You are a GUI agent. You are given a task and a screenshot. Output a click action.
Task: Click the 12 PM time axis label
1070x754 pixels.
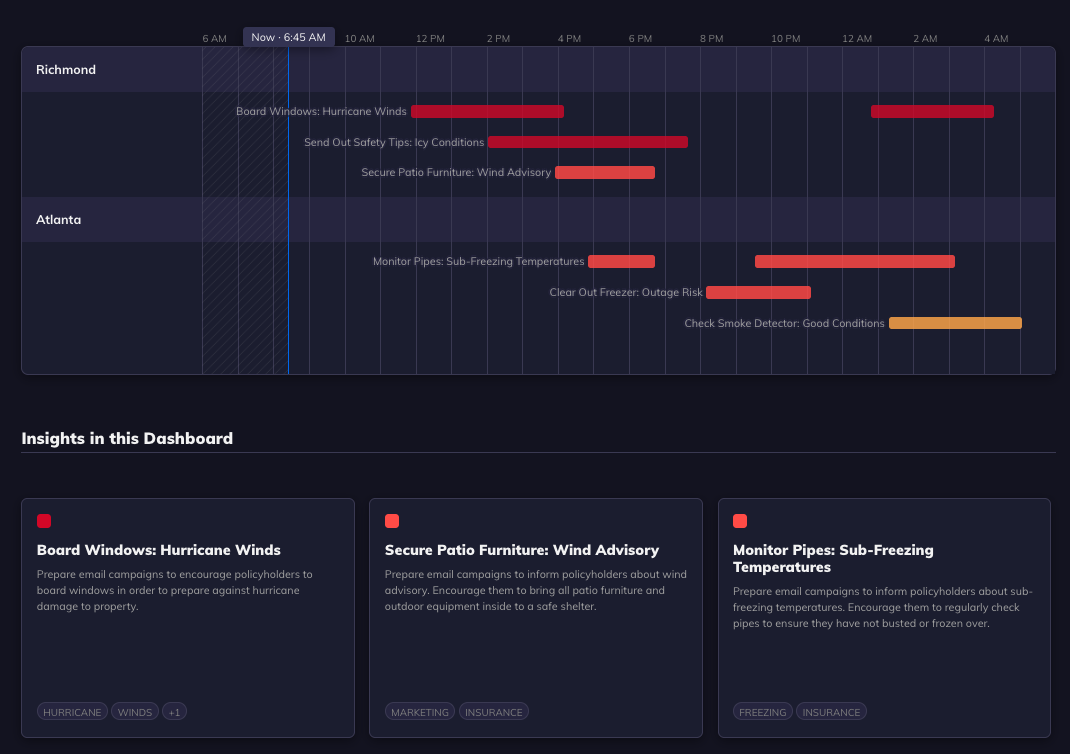tap(431, 39)
